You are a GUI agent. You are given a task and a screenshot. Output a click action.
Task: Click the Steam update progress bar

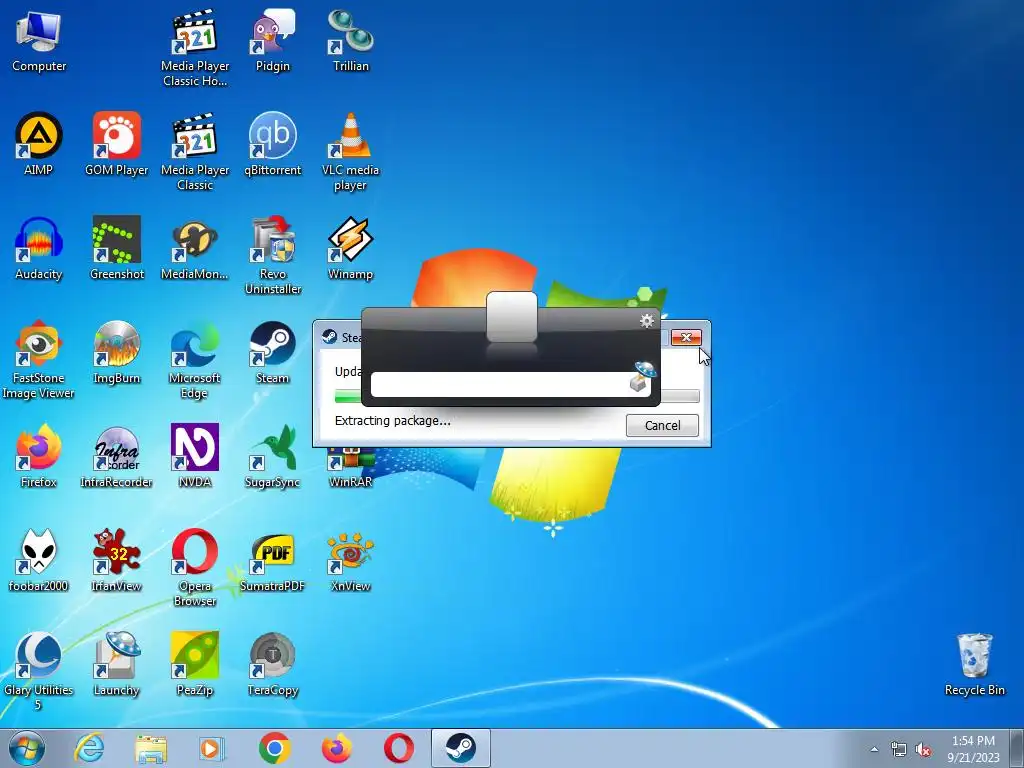point(517,396)
